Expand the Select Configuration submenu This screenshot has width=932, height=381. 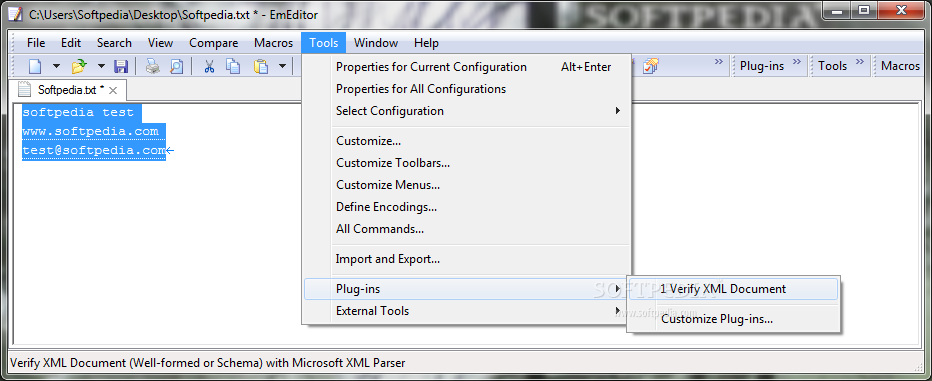click(467, 111)
